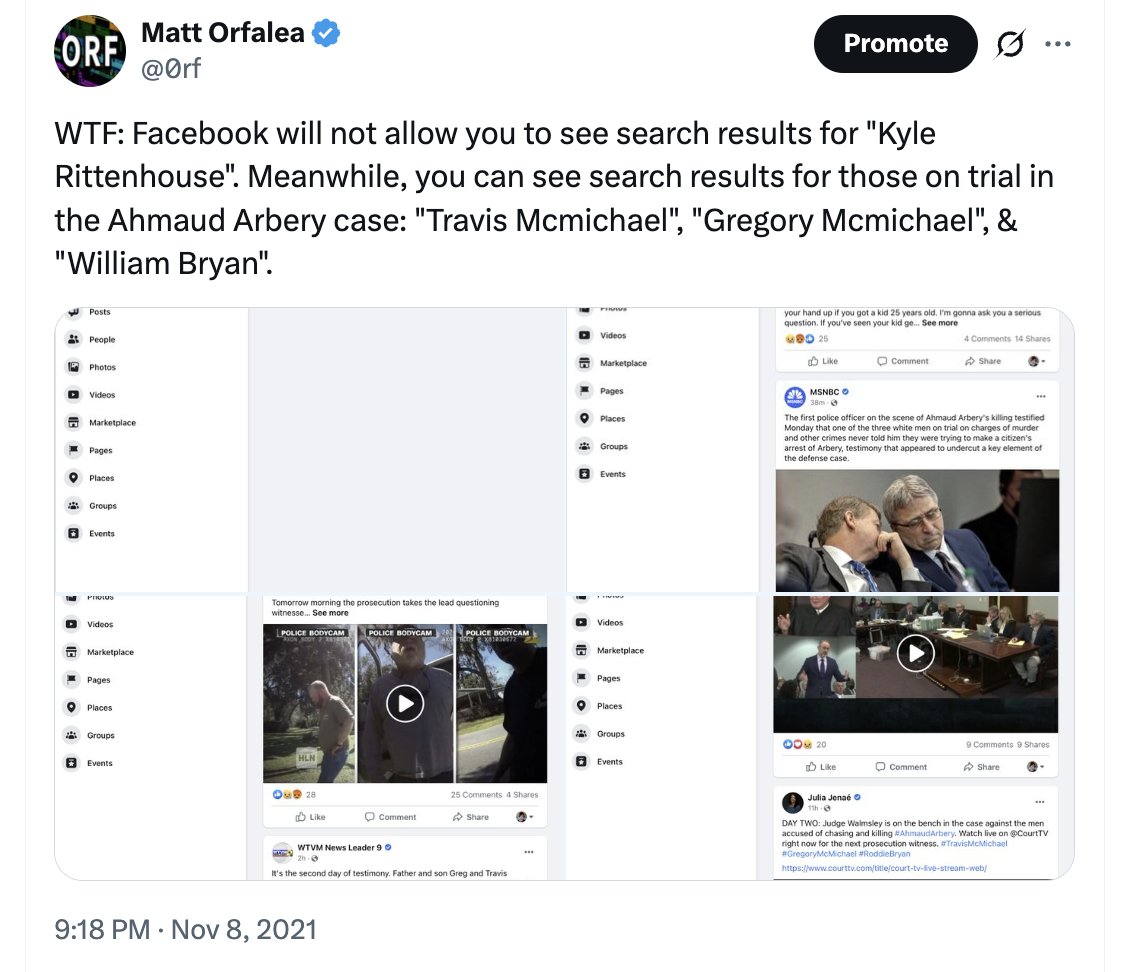This screenshot has height=972, width=1146.
Task: Open Matt Orfalea's ORF profile avatar
Action: coord(90,51)
